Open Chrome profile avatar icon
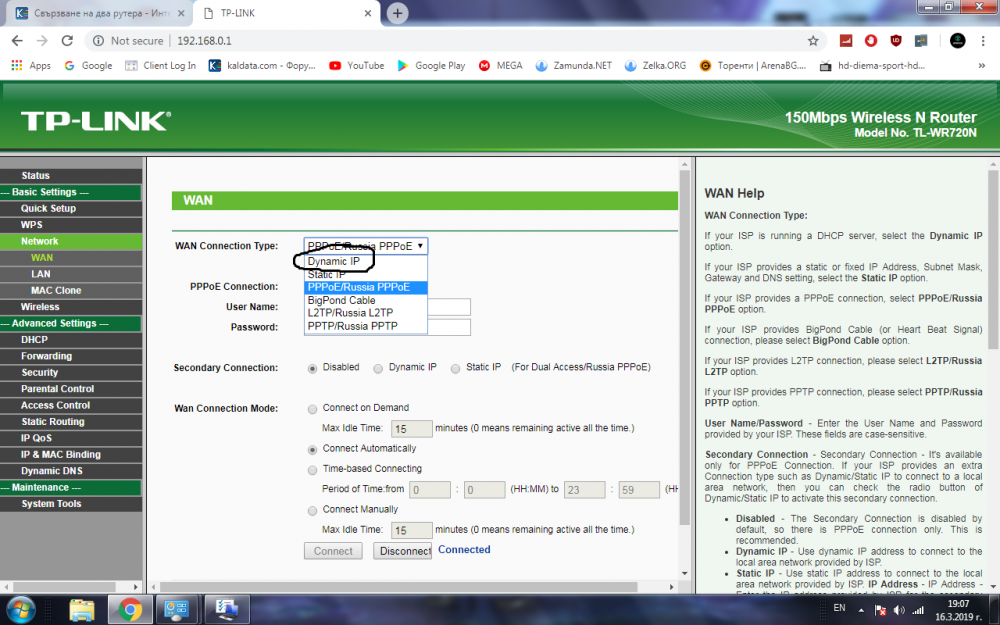Viewport: 1000px width, 625px height. tap(957, 41)
